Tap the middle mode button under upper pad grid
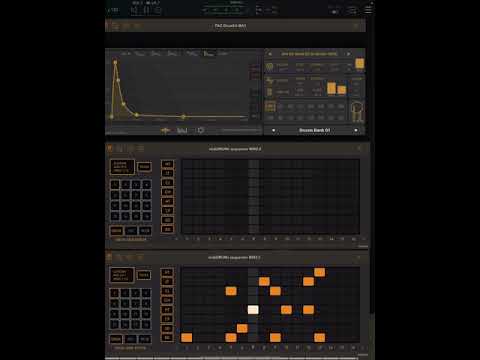Image resolution: width=480 pixels, height=360 pixels. 131,231
